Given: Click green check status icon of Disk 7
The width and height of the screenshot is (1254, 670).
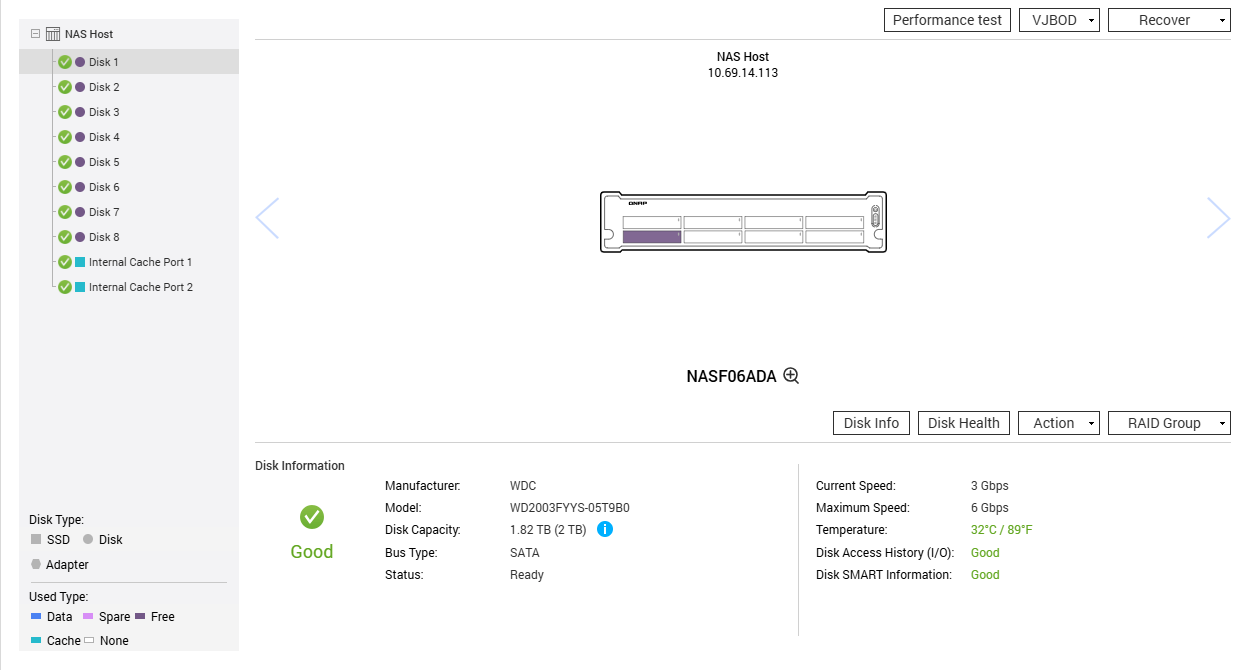Looking at the screenshot, I should click(65, 212).
